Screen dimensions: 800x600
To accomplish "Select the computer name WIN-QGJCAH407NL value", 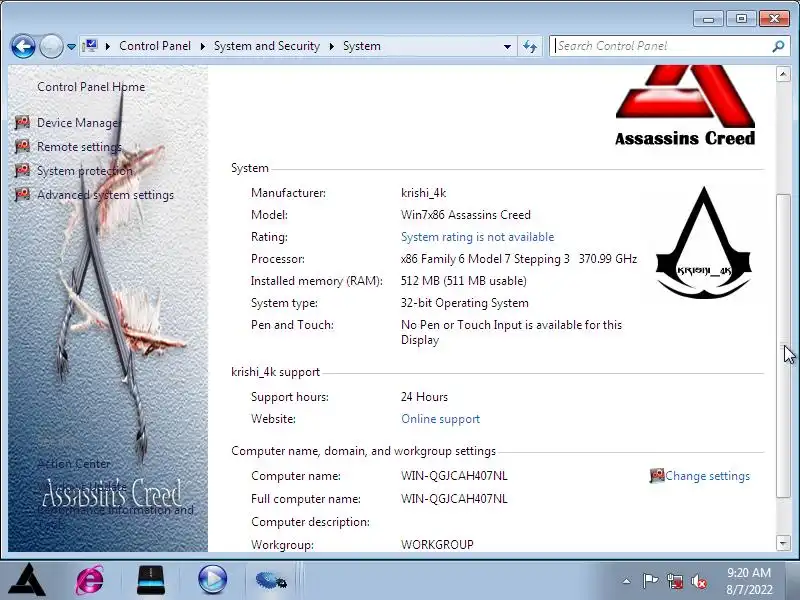I will click(454, 476).
